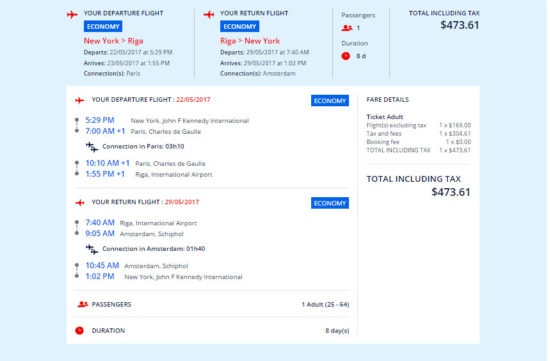Click the 7:00 AM +1 arrival time
Screen dimensions: 550x361
(105, 131)
